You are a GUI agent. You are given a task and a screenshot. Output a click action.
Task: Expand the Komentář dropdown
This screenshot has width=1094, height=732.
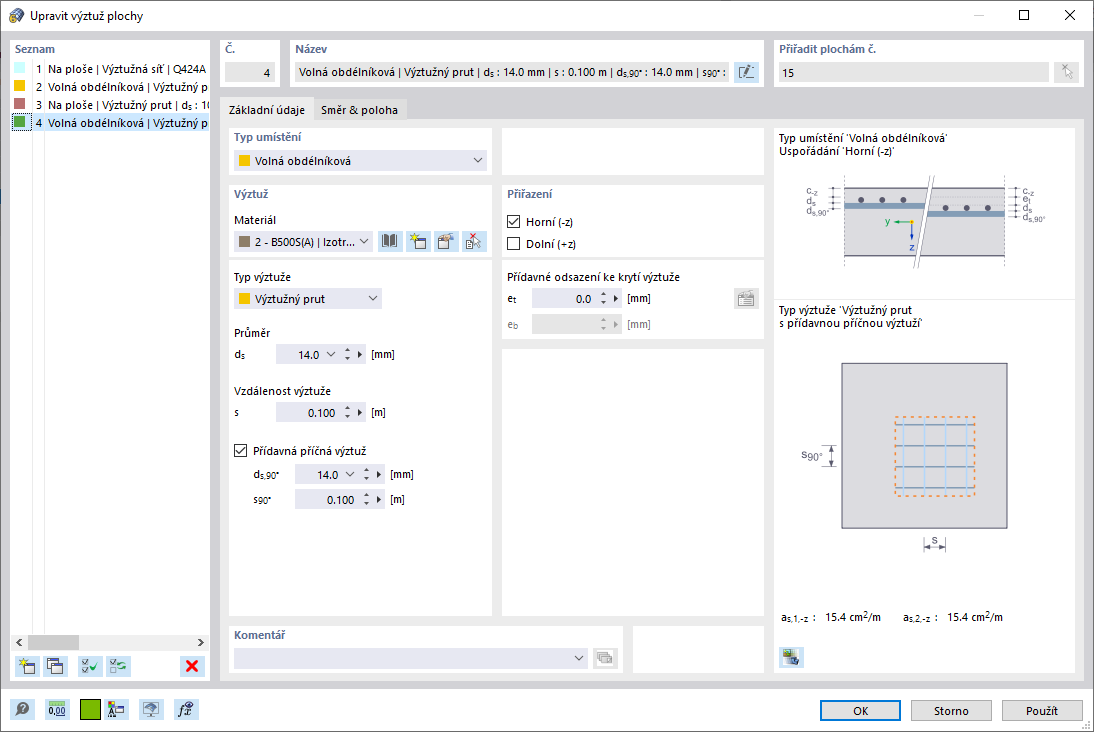click(578, 658)
